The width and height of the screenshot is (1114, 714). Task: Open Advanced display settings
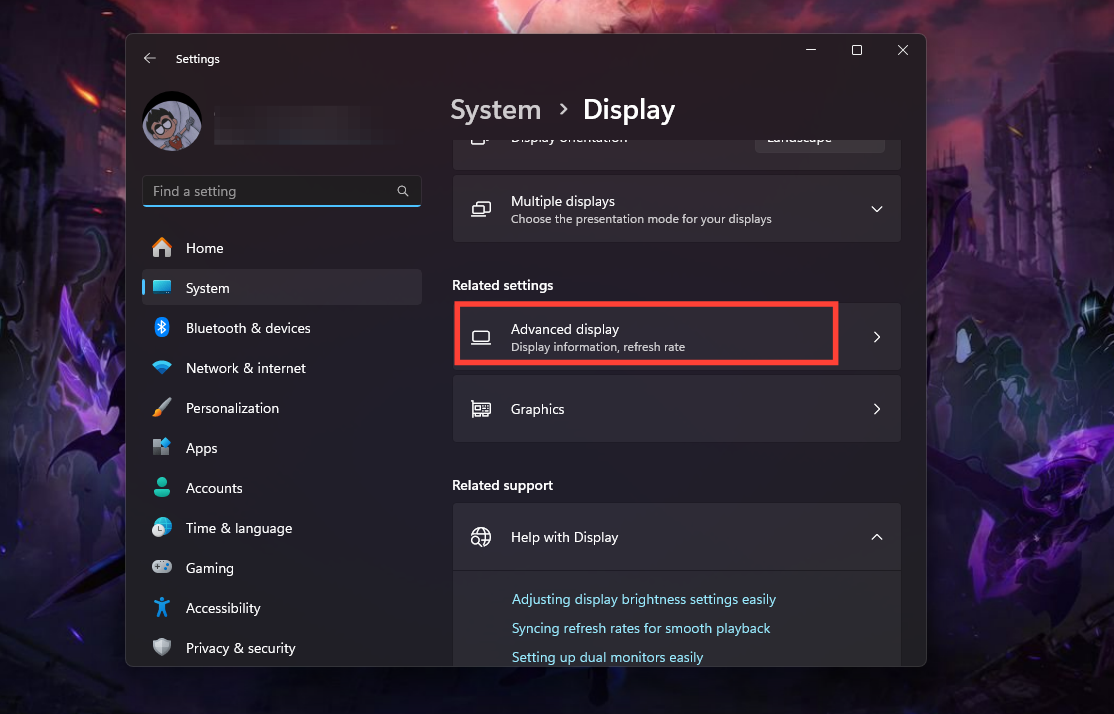point(676,337)
